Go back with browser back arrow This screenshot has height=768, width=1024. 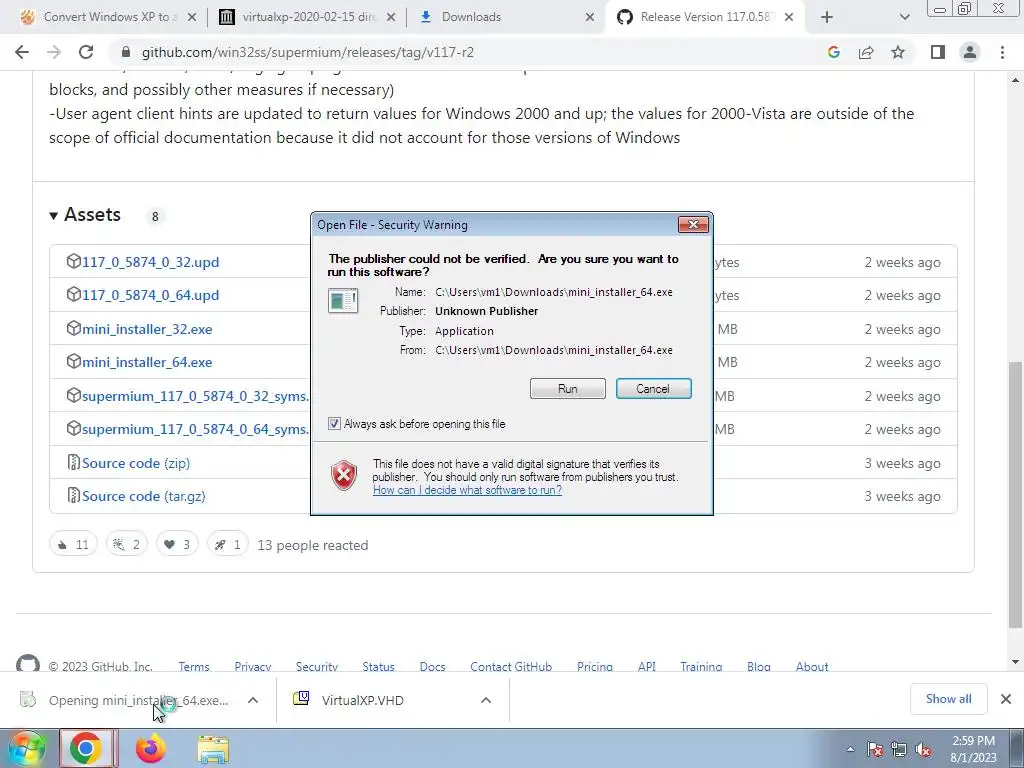coord(22,52)
